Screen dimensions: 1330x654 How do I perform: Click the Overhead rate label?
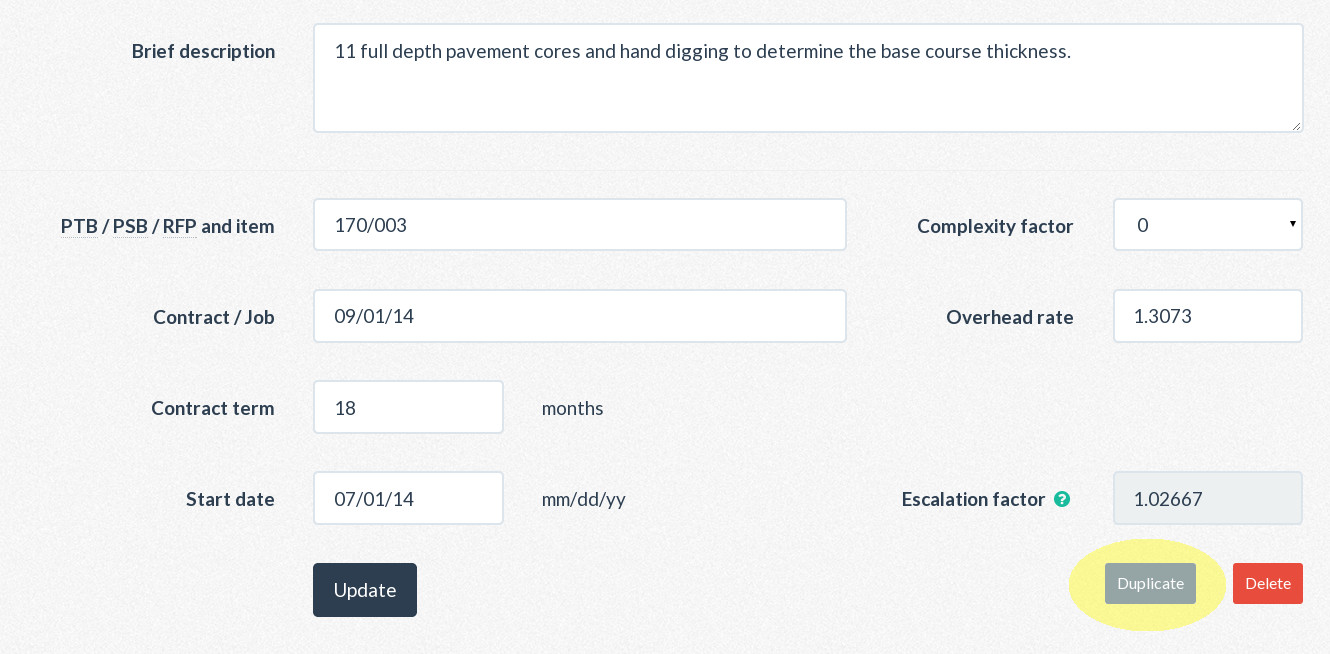(x=1009, y=317)
